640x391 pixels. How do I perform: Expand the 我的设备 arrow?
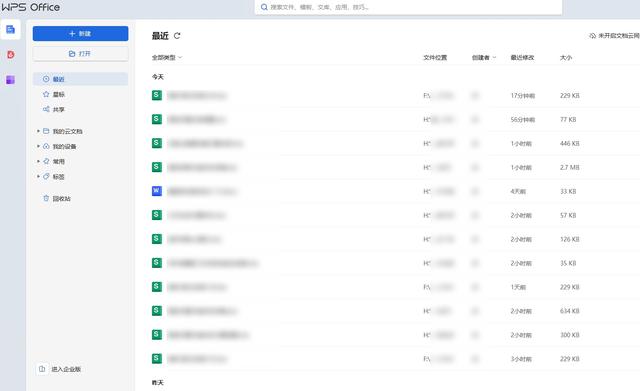click(38, 146)
